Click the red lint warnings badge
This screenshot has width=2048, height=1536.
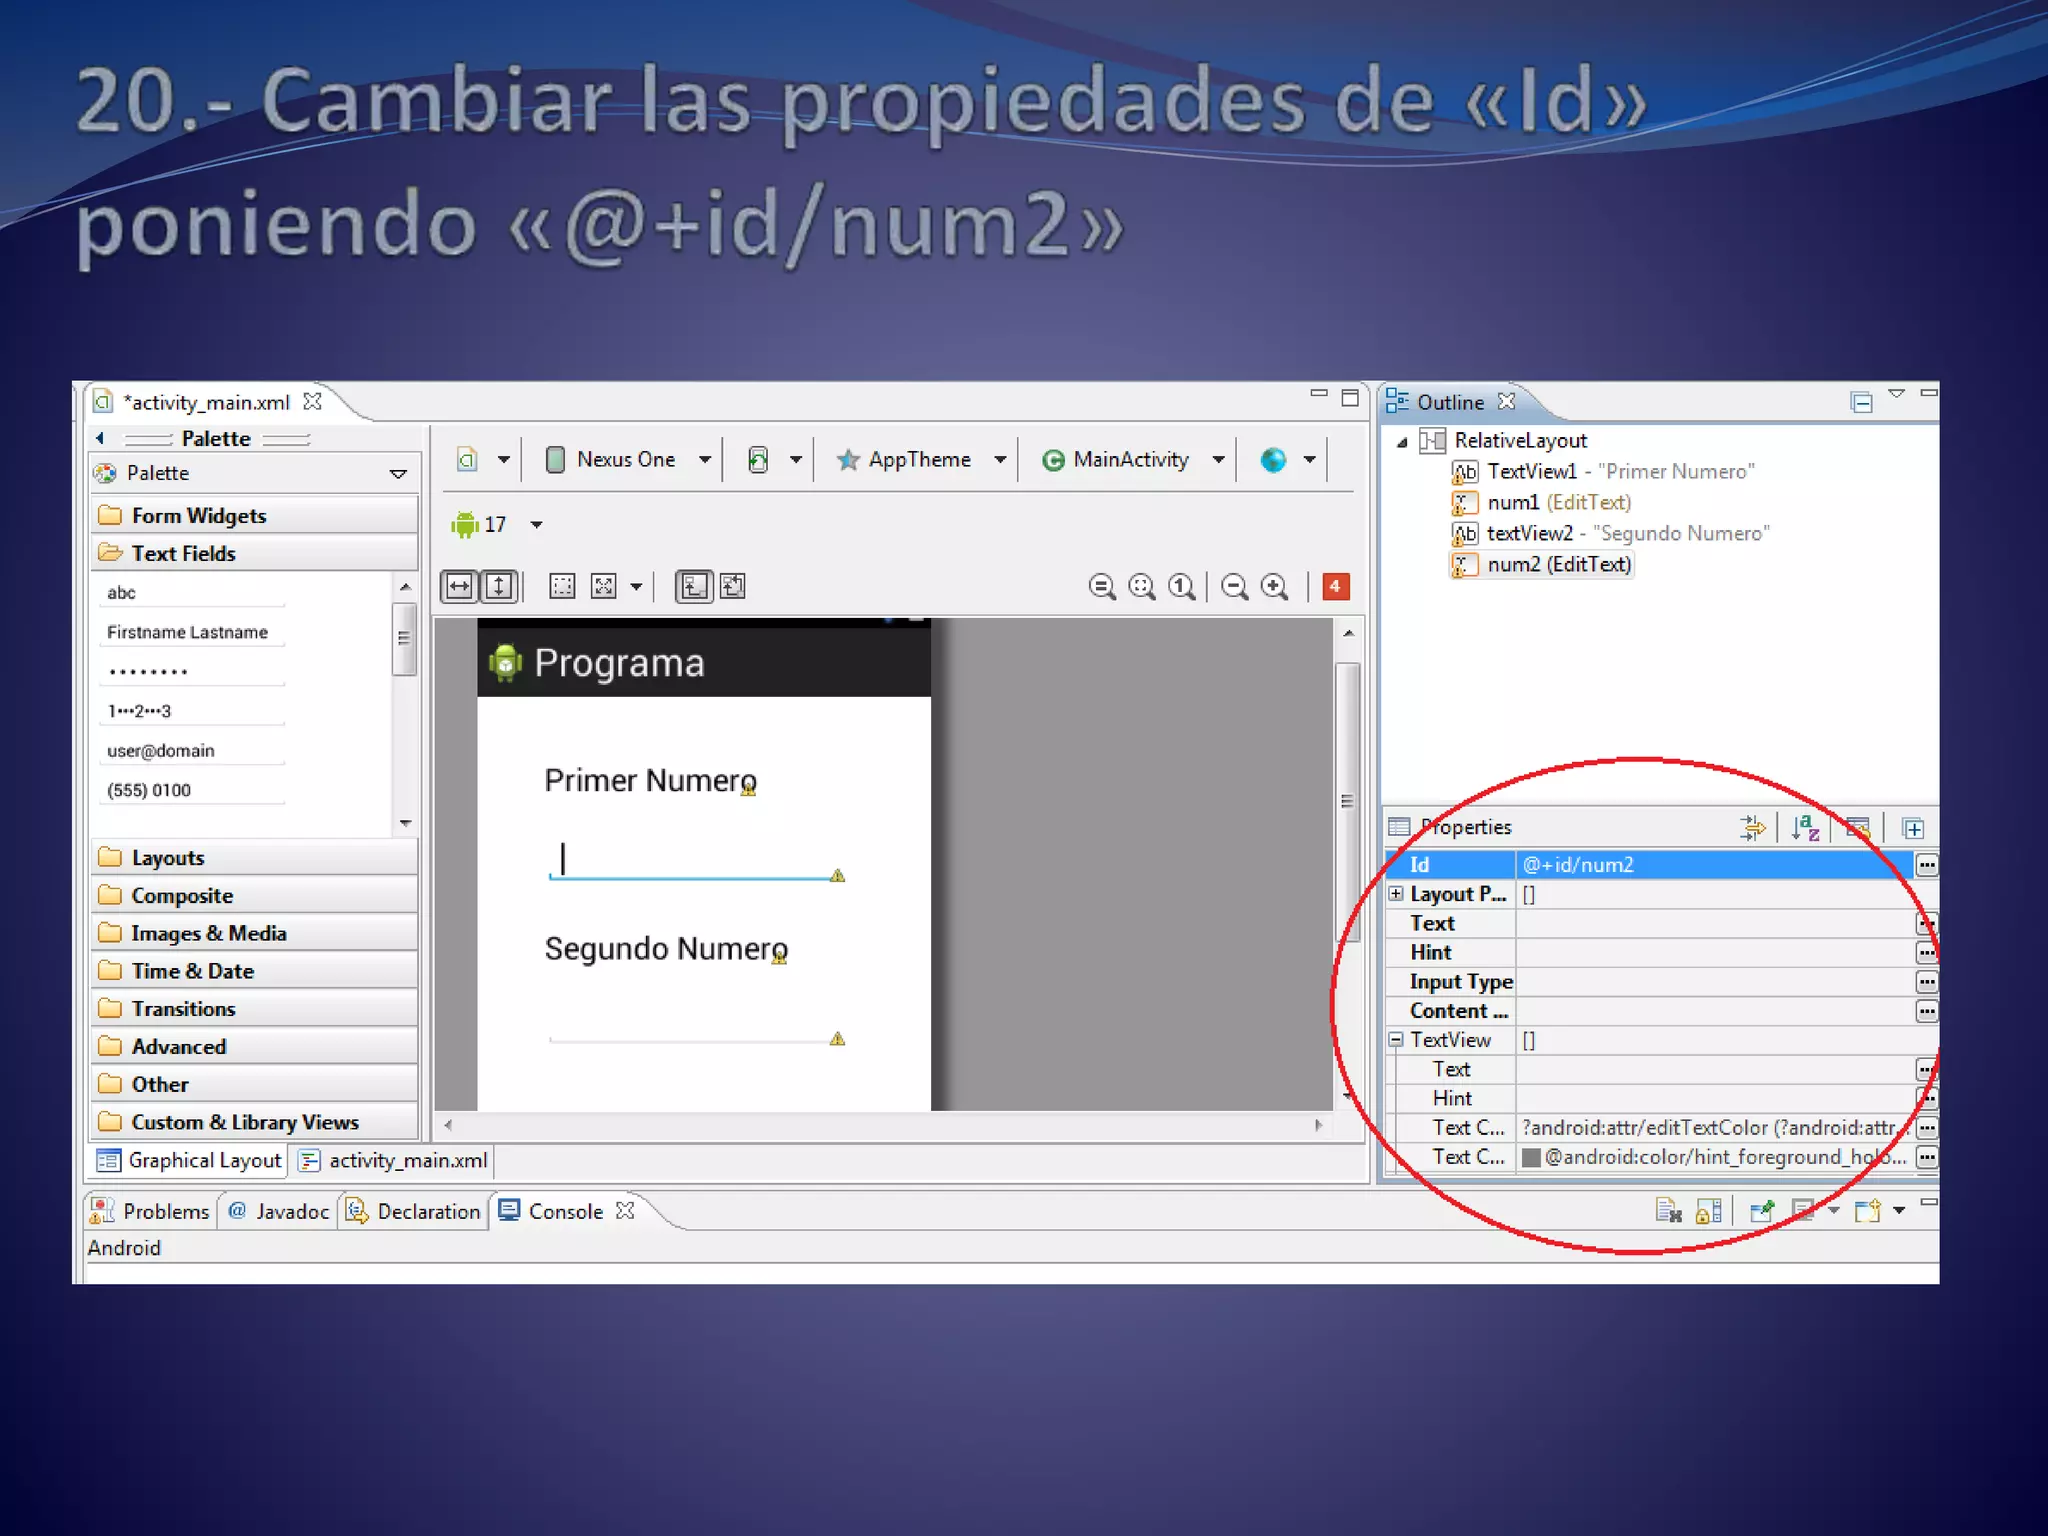point(1335,586)
